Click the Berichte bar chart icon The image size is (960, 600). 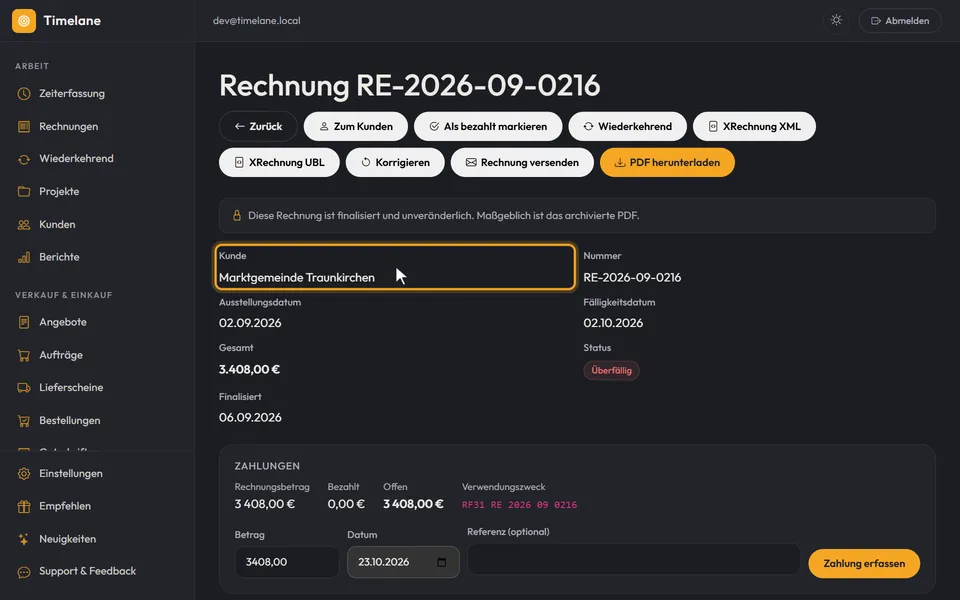coord(24,257)
